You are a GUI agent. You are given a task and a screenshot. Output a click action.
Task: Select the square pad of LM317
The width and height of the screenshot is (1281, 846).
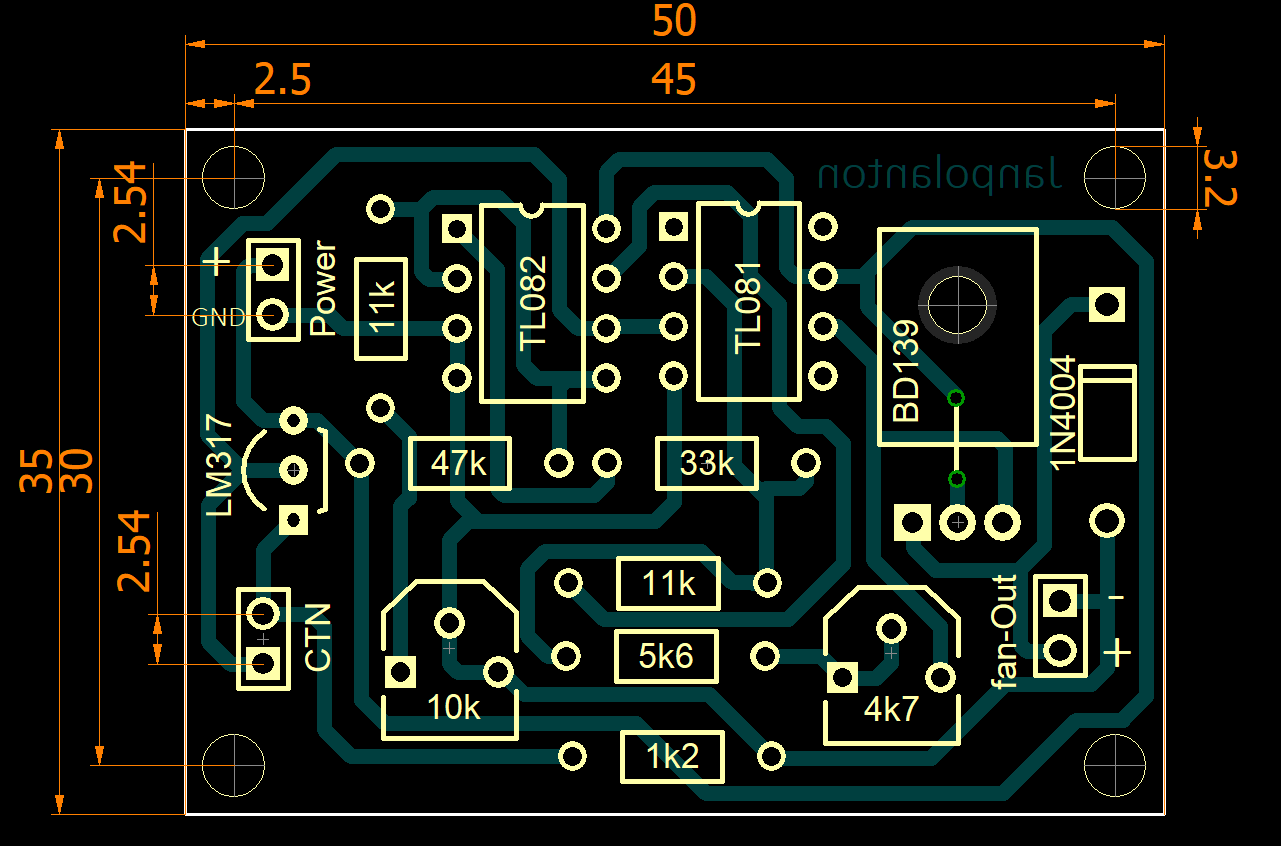point(293,519)
